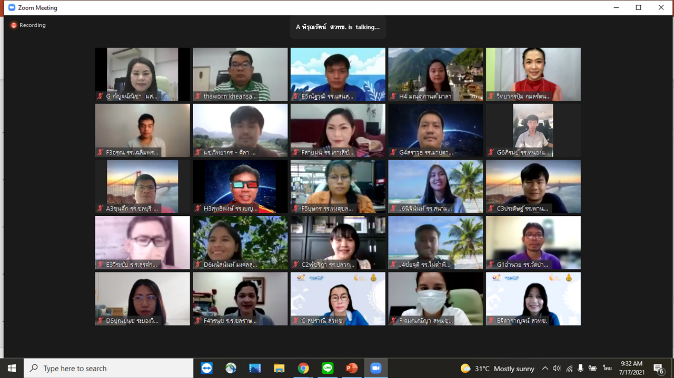Click the "is talking" speaker banner
This screenshot has height=378, width=674.
pyautogui.click(x=337, y=27)
